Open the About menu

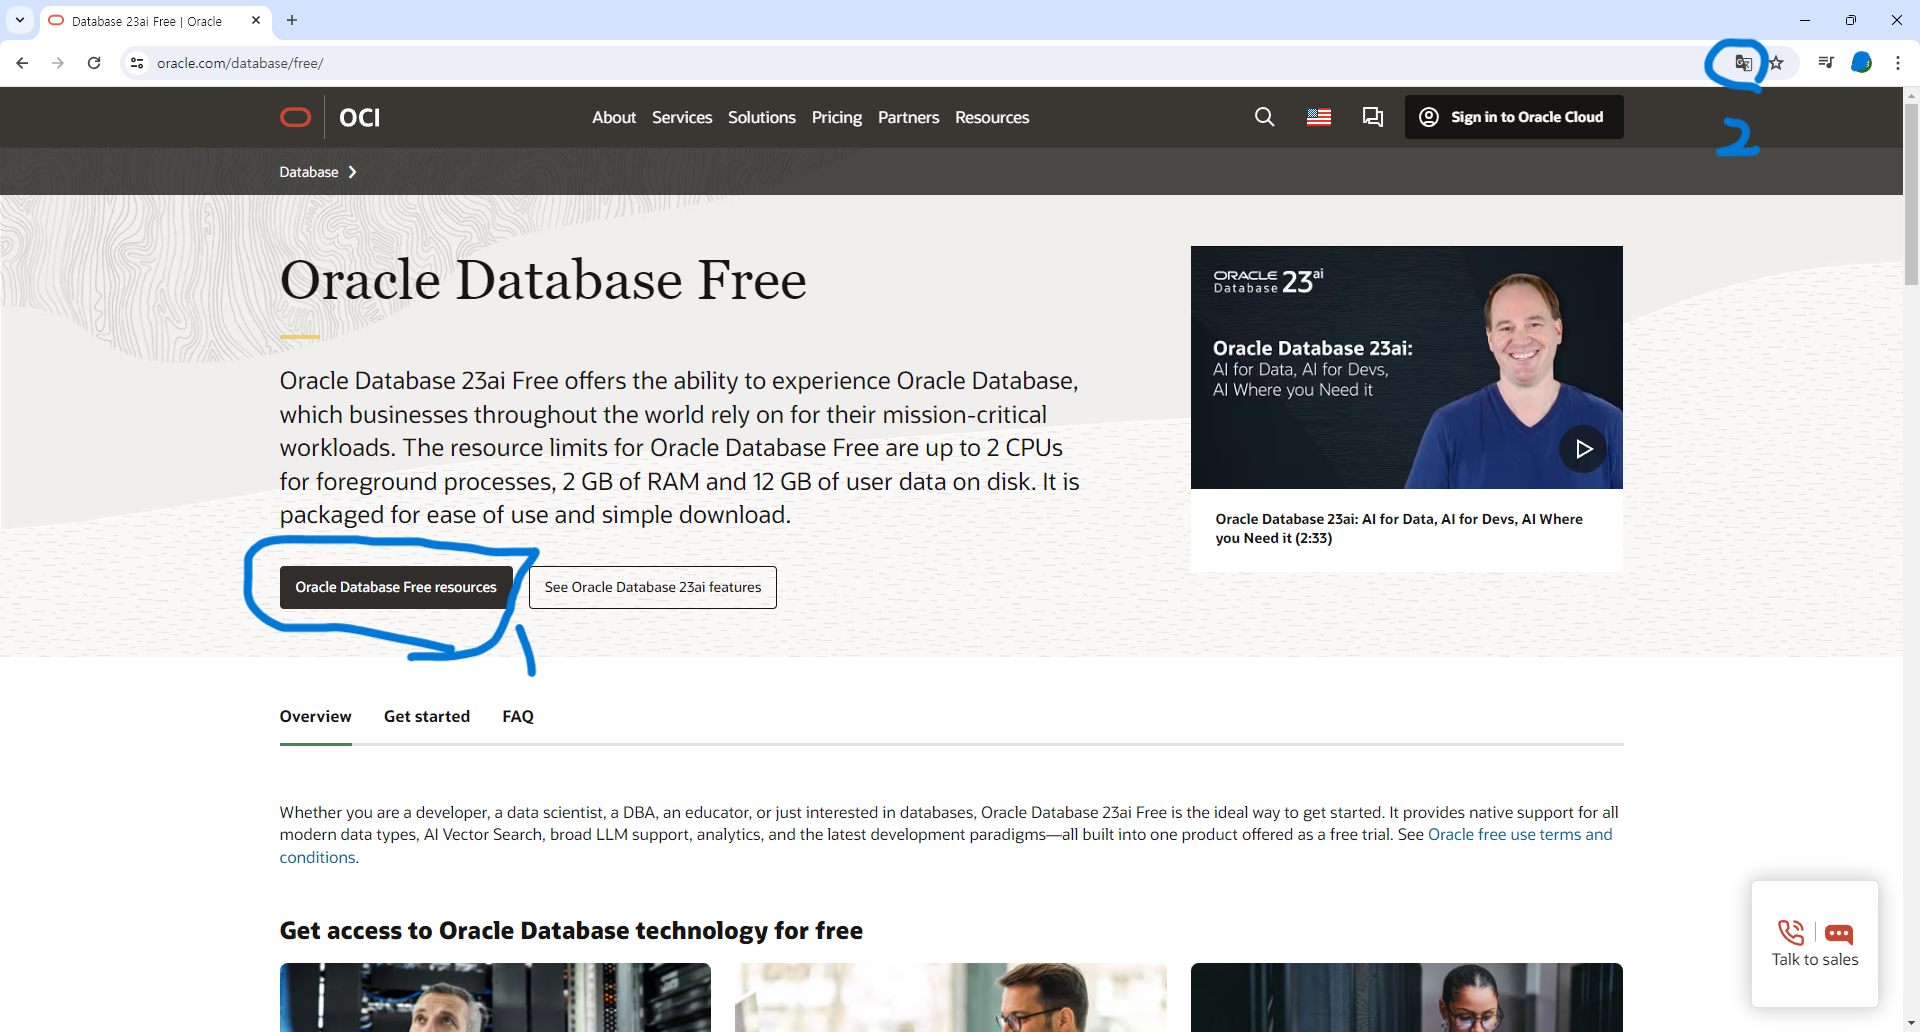coord(614,117)
